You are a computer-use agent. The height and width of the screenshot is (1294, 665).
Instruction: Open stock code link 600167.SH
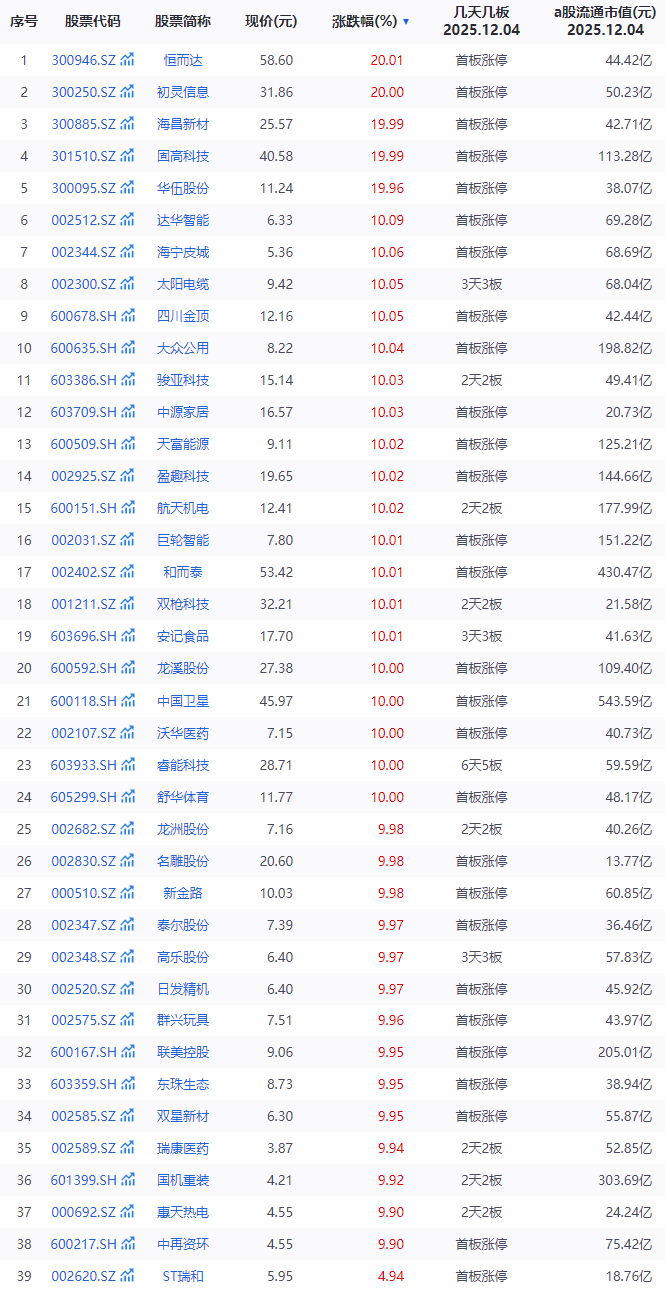(x=83, y=1052)
